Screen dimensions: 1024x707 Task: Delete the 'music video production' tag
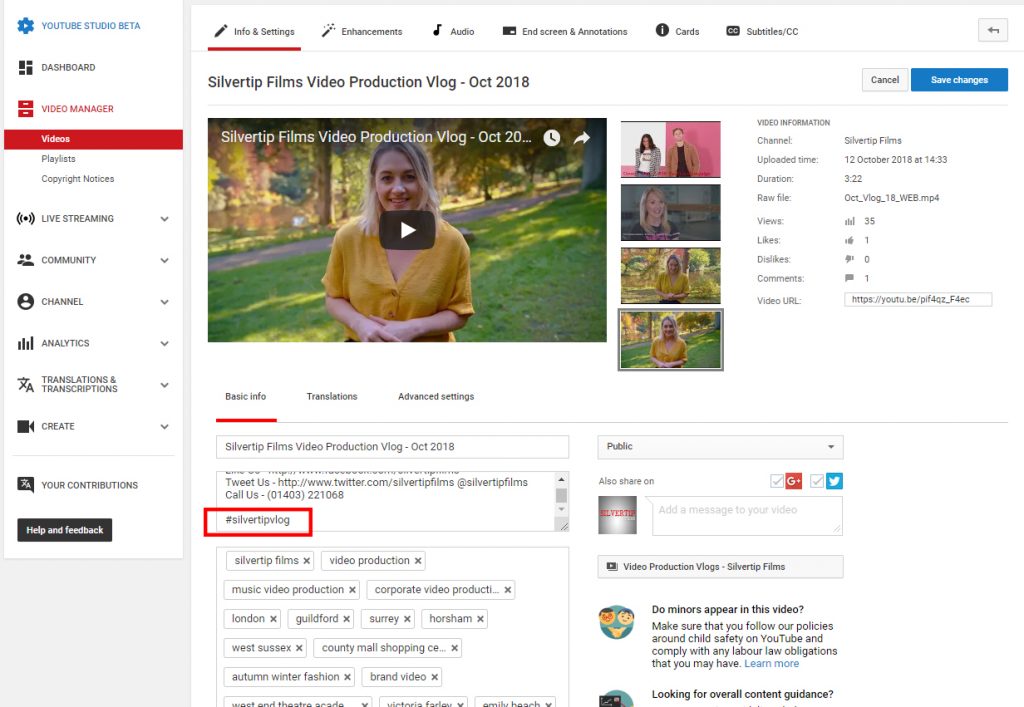click(352, 590)
